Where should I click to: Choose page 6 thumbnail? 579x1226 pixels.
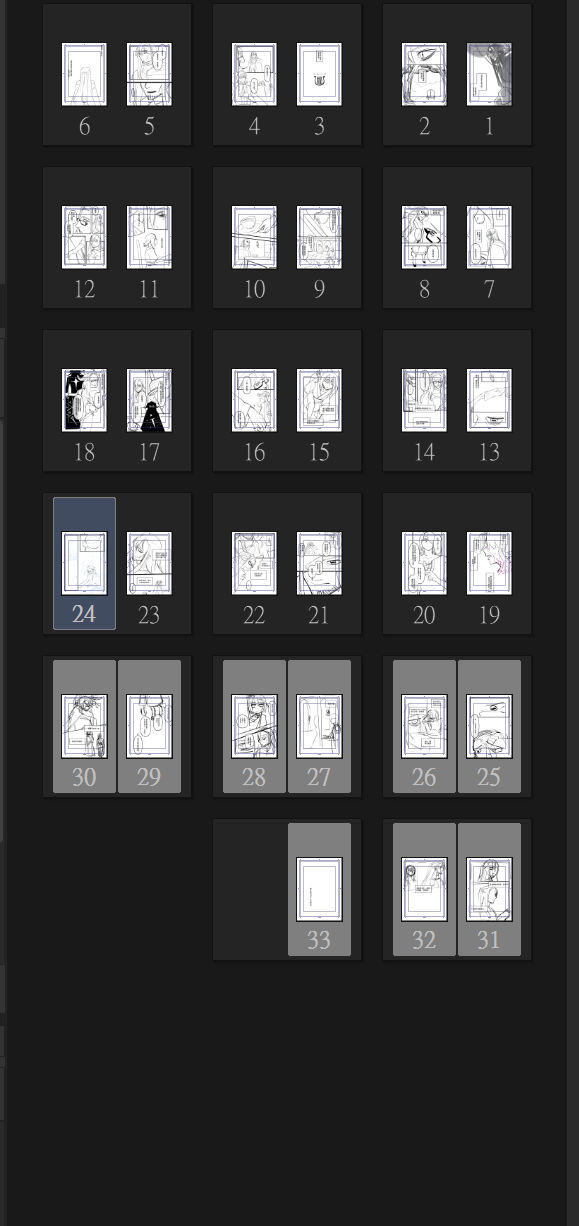[84, 74]
